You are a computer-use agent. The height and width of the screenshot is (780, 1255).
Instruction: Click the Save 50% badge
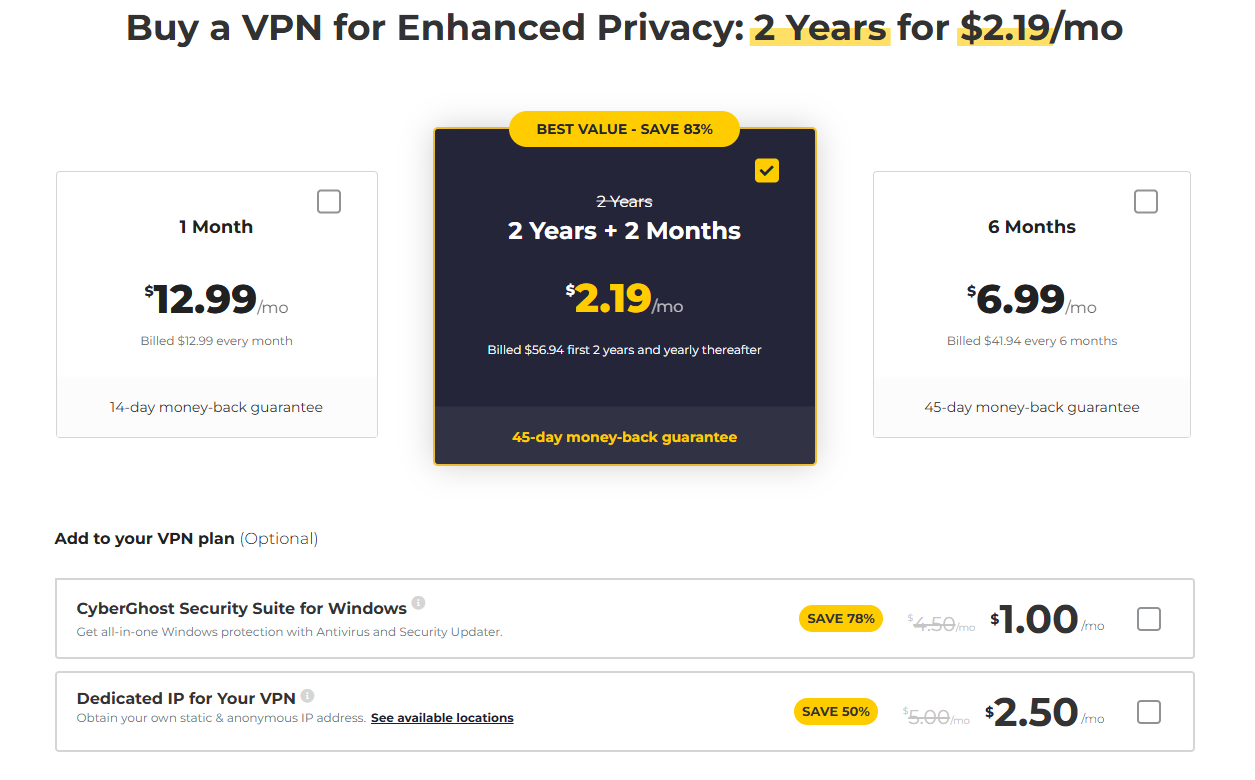(836, 712)
